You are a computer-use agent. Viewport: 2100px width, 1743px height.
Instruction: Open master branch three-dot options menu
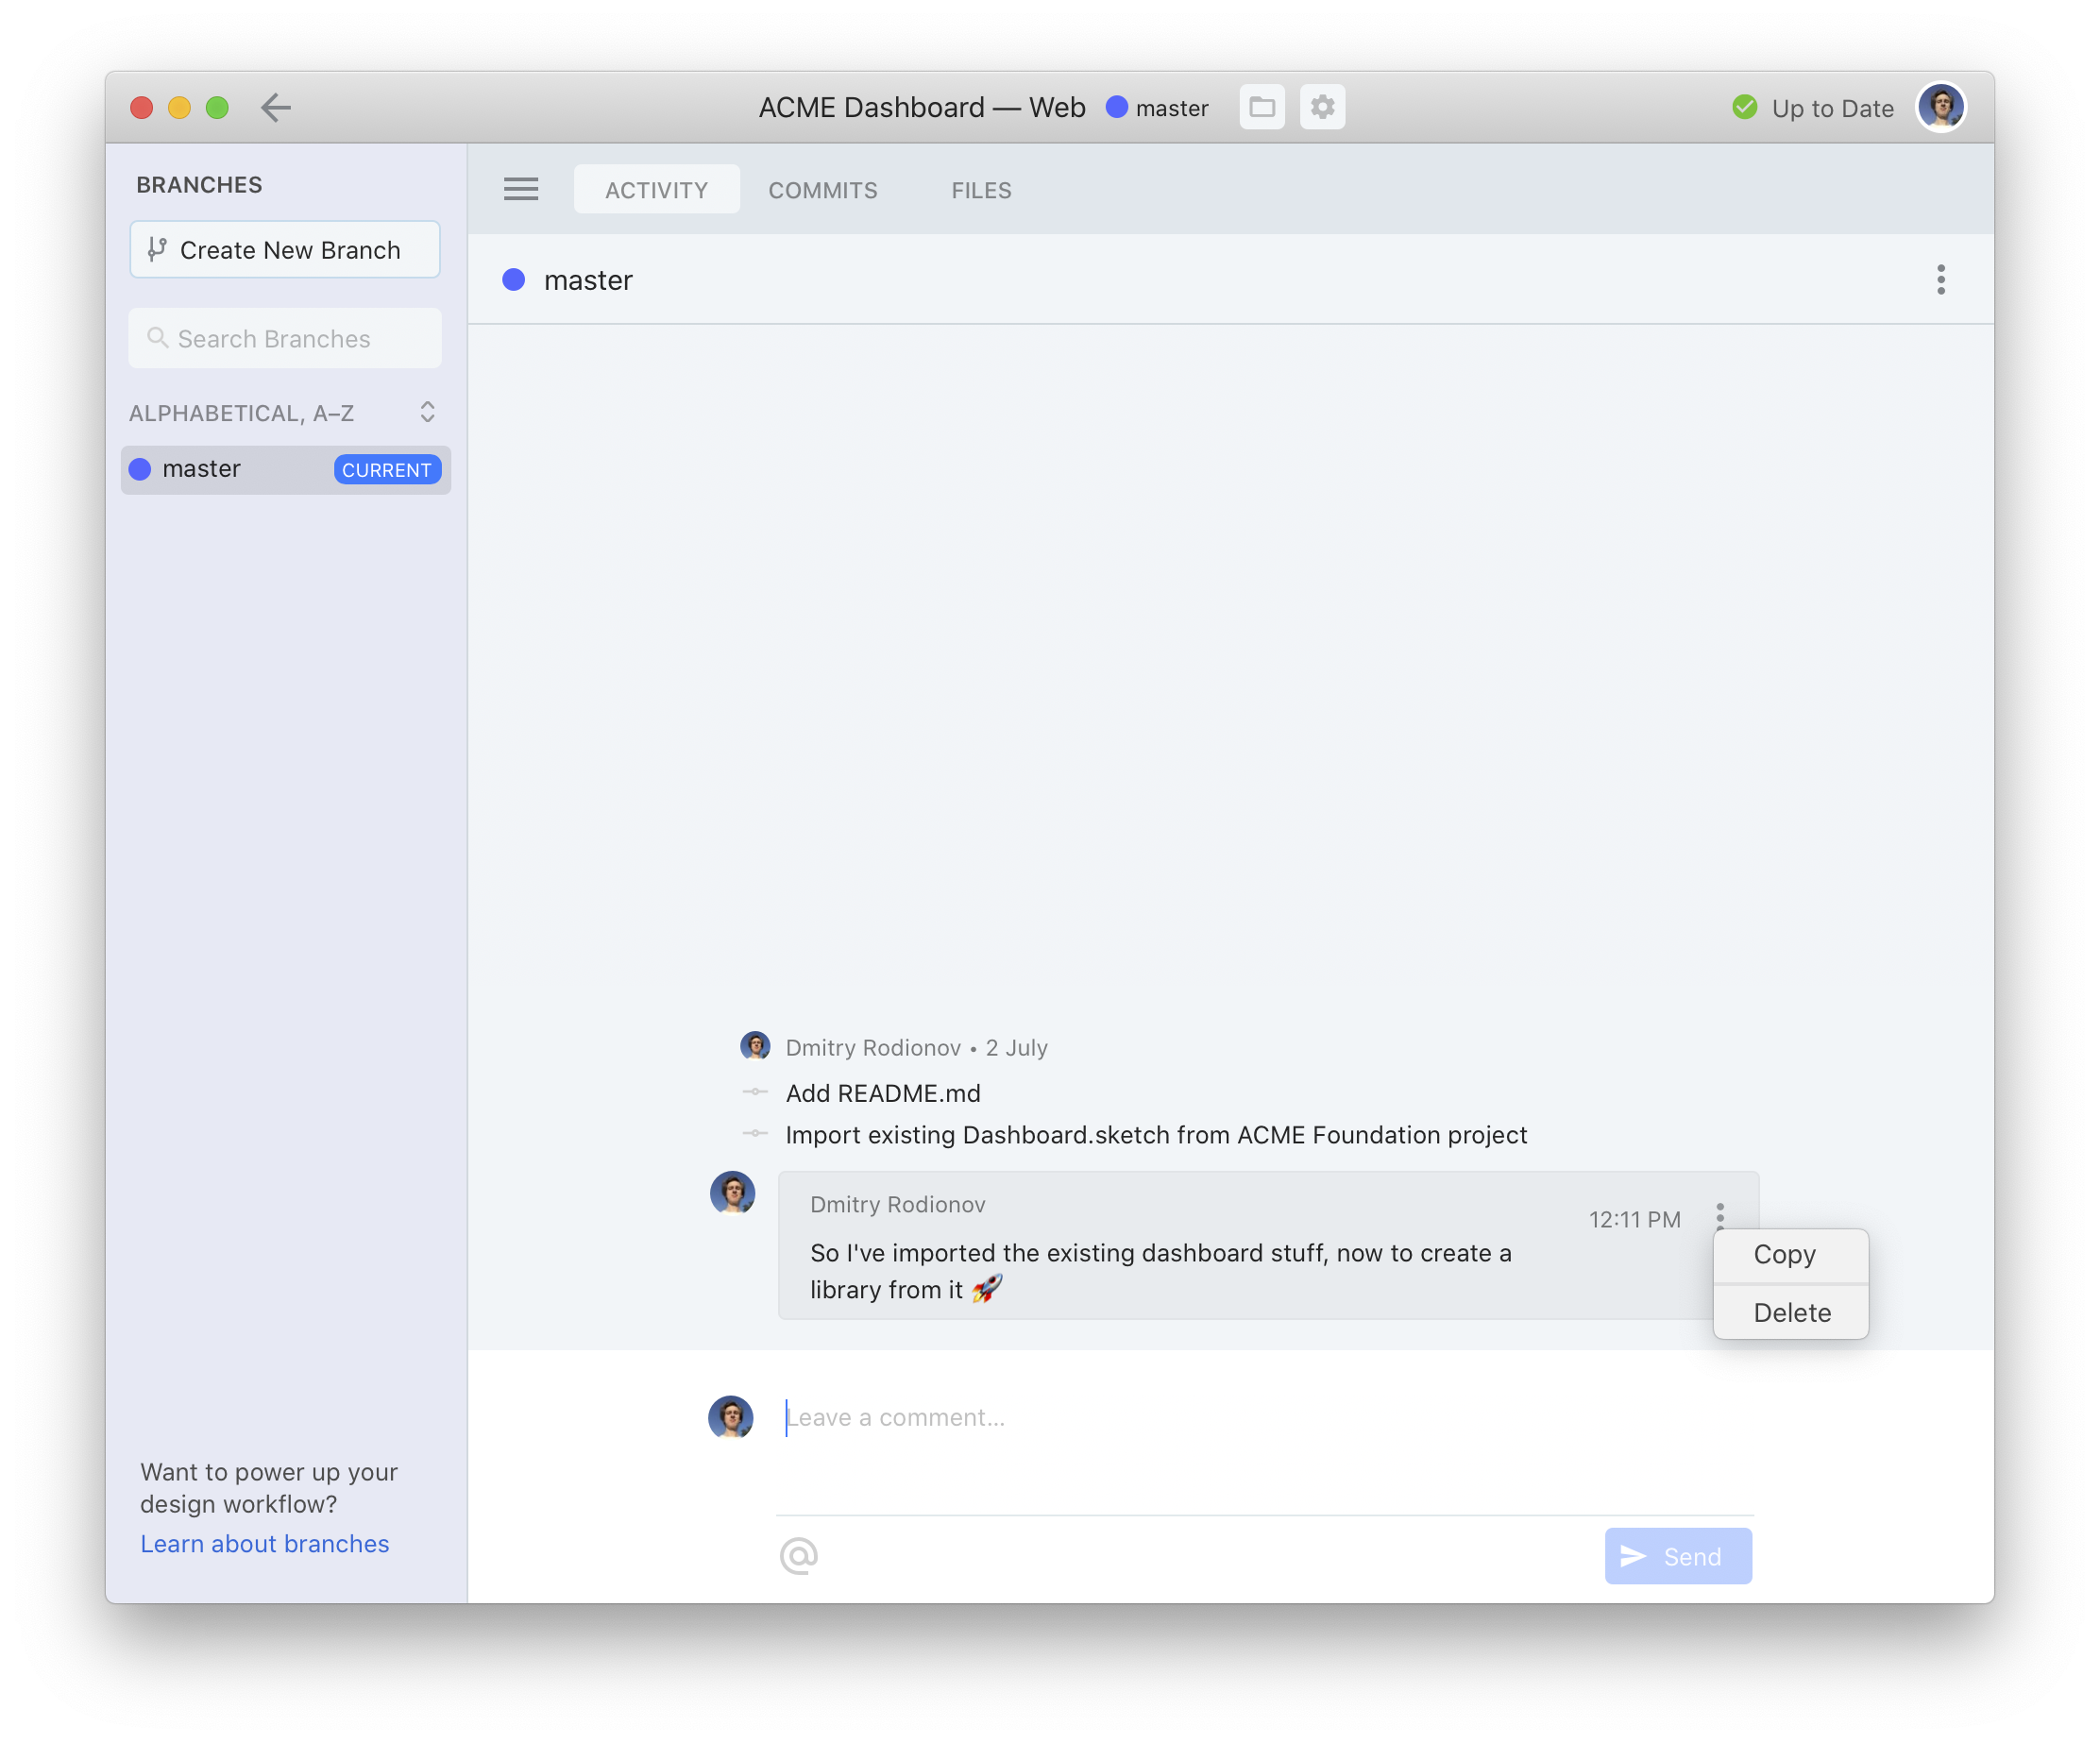1940,280
